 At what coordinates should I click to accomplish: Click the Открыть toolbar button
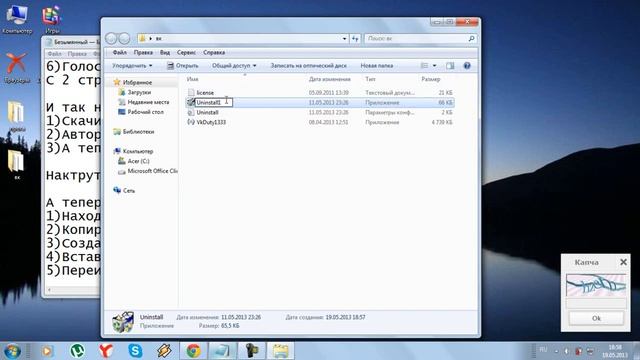(x=182, y=65)
